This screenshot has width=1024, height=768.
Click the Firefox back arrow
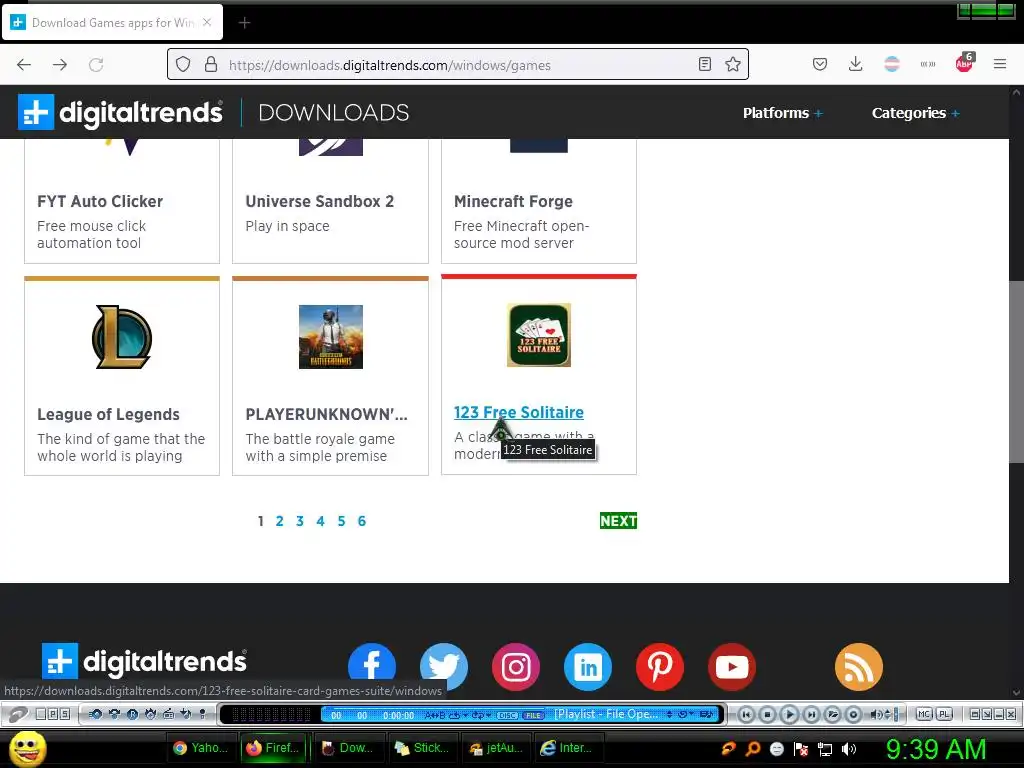click(x=24, y=65)
